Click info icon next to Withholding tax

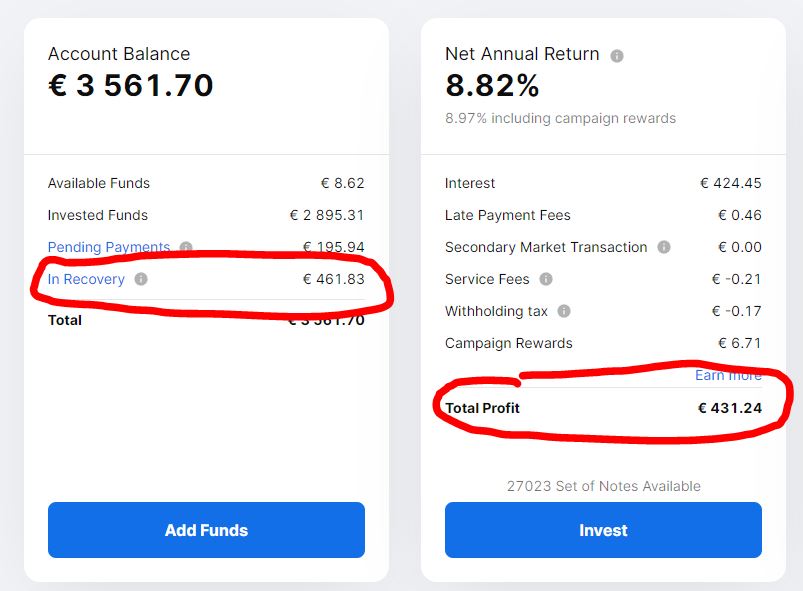[x=564, y=311]
